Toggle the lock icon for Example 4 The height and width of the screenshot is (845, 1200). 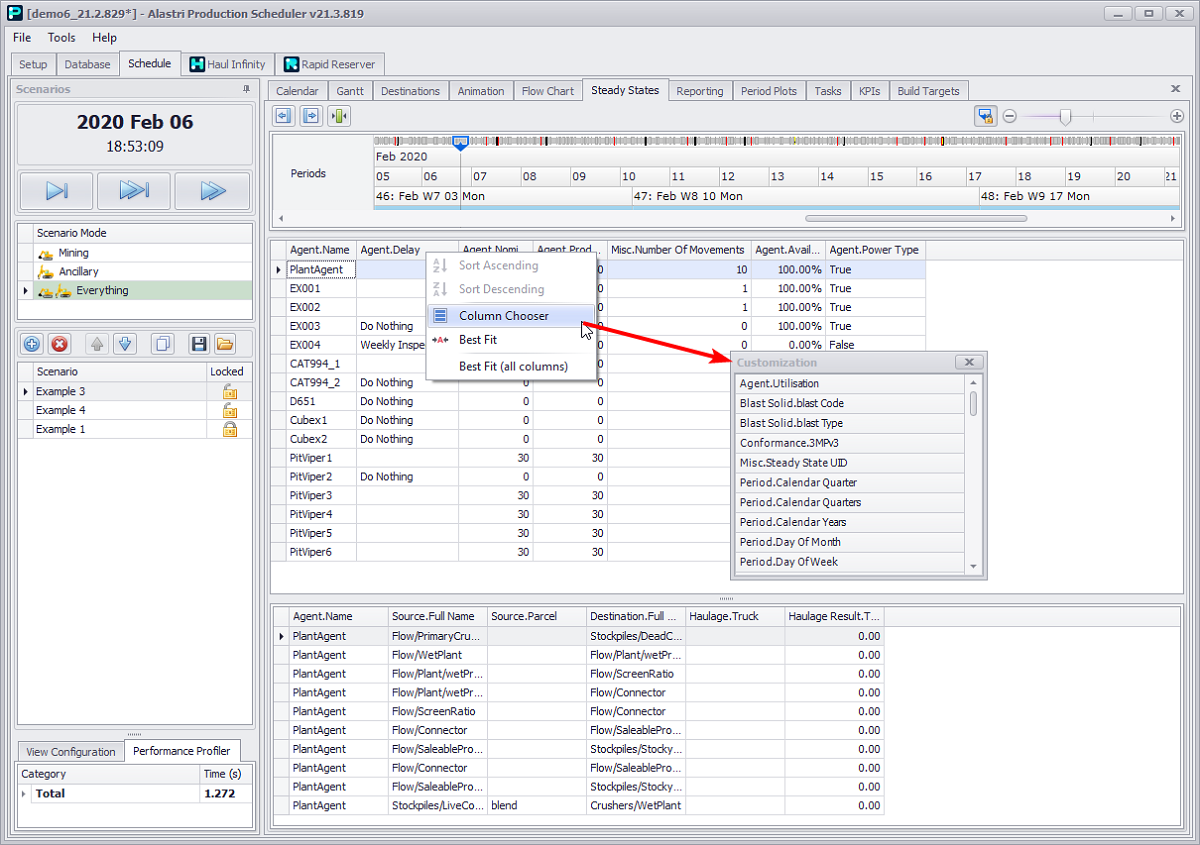[x=229, y=410]
